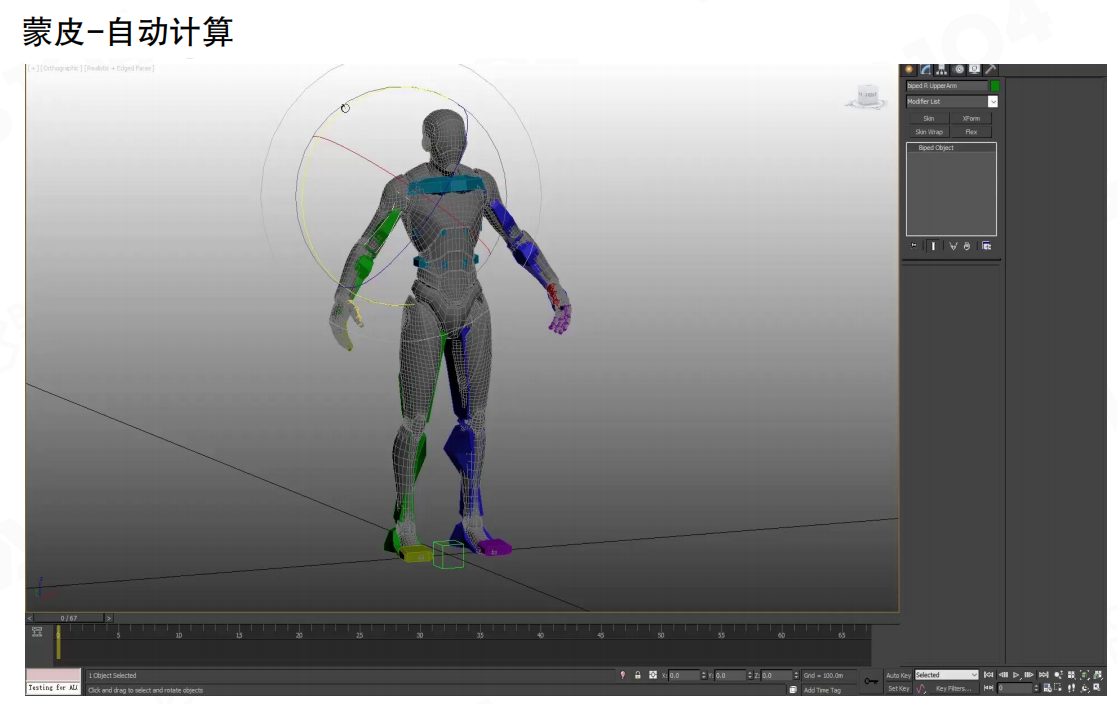Expand the Modifier List dropdown

pyautogui.click(x=993, y=101)
